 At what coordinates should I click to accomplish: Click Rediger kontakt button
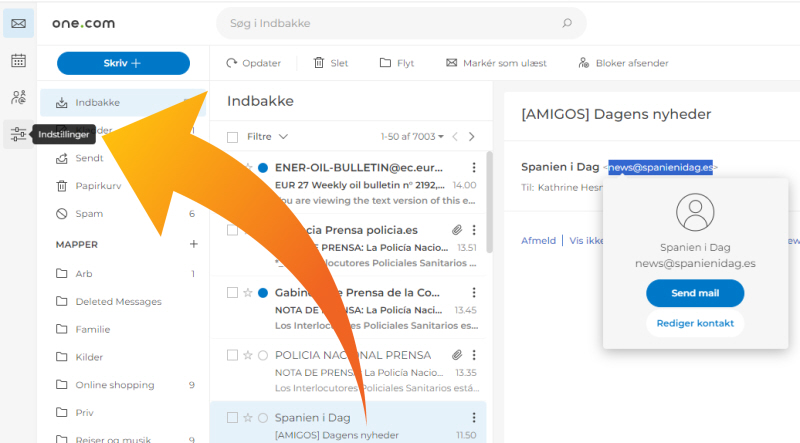point(695,323)
